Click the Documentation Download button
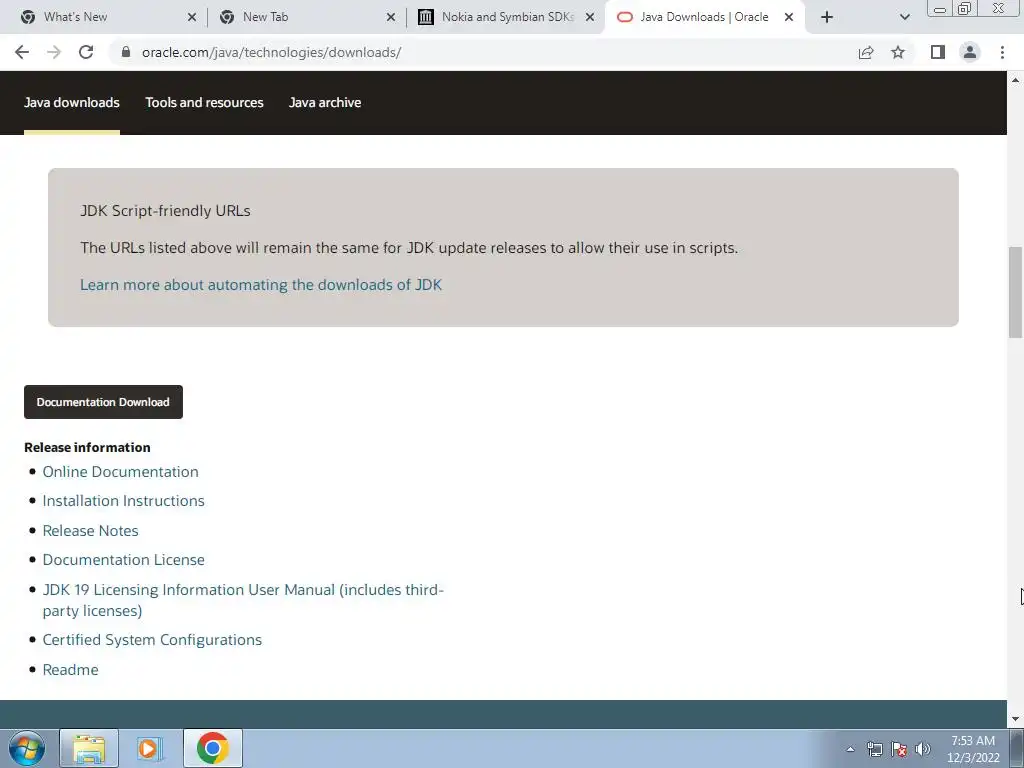1024x768 pixels. click(103, 402)
